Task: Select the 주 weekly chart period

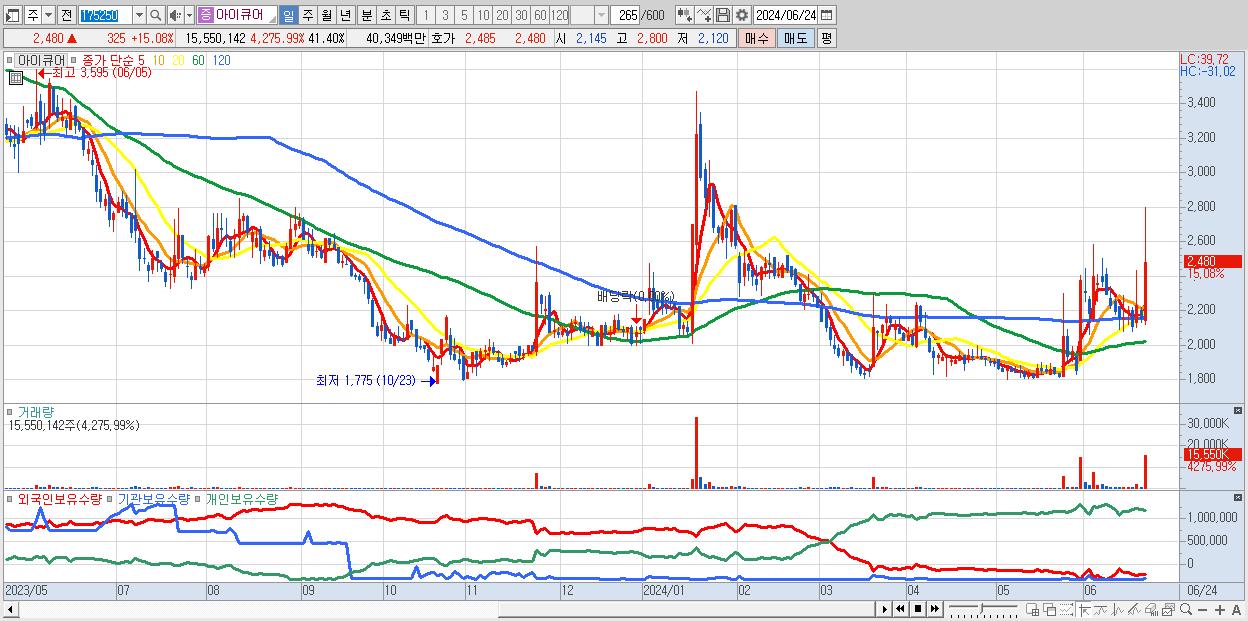Action: [307, 15]
